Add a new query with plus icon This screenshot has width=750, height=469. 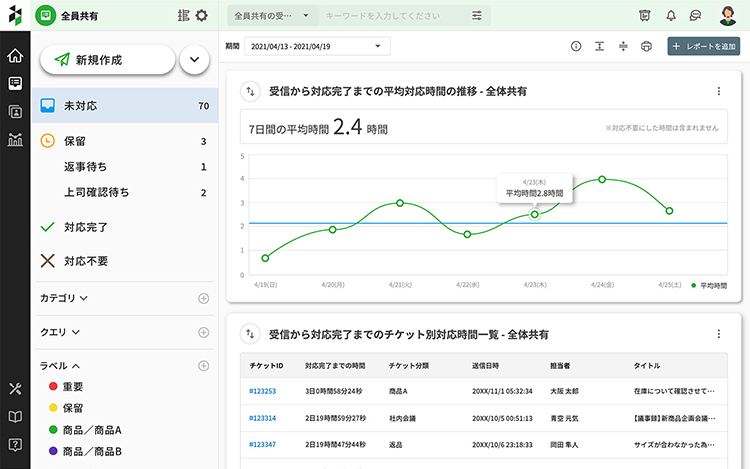tap(204, 332)
